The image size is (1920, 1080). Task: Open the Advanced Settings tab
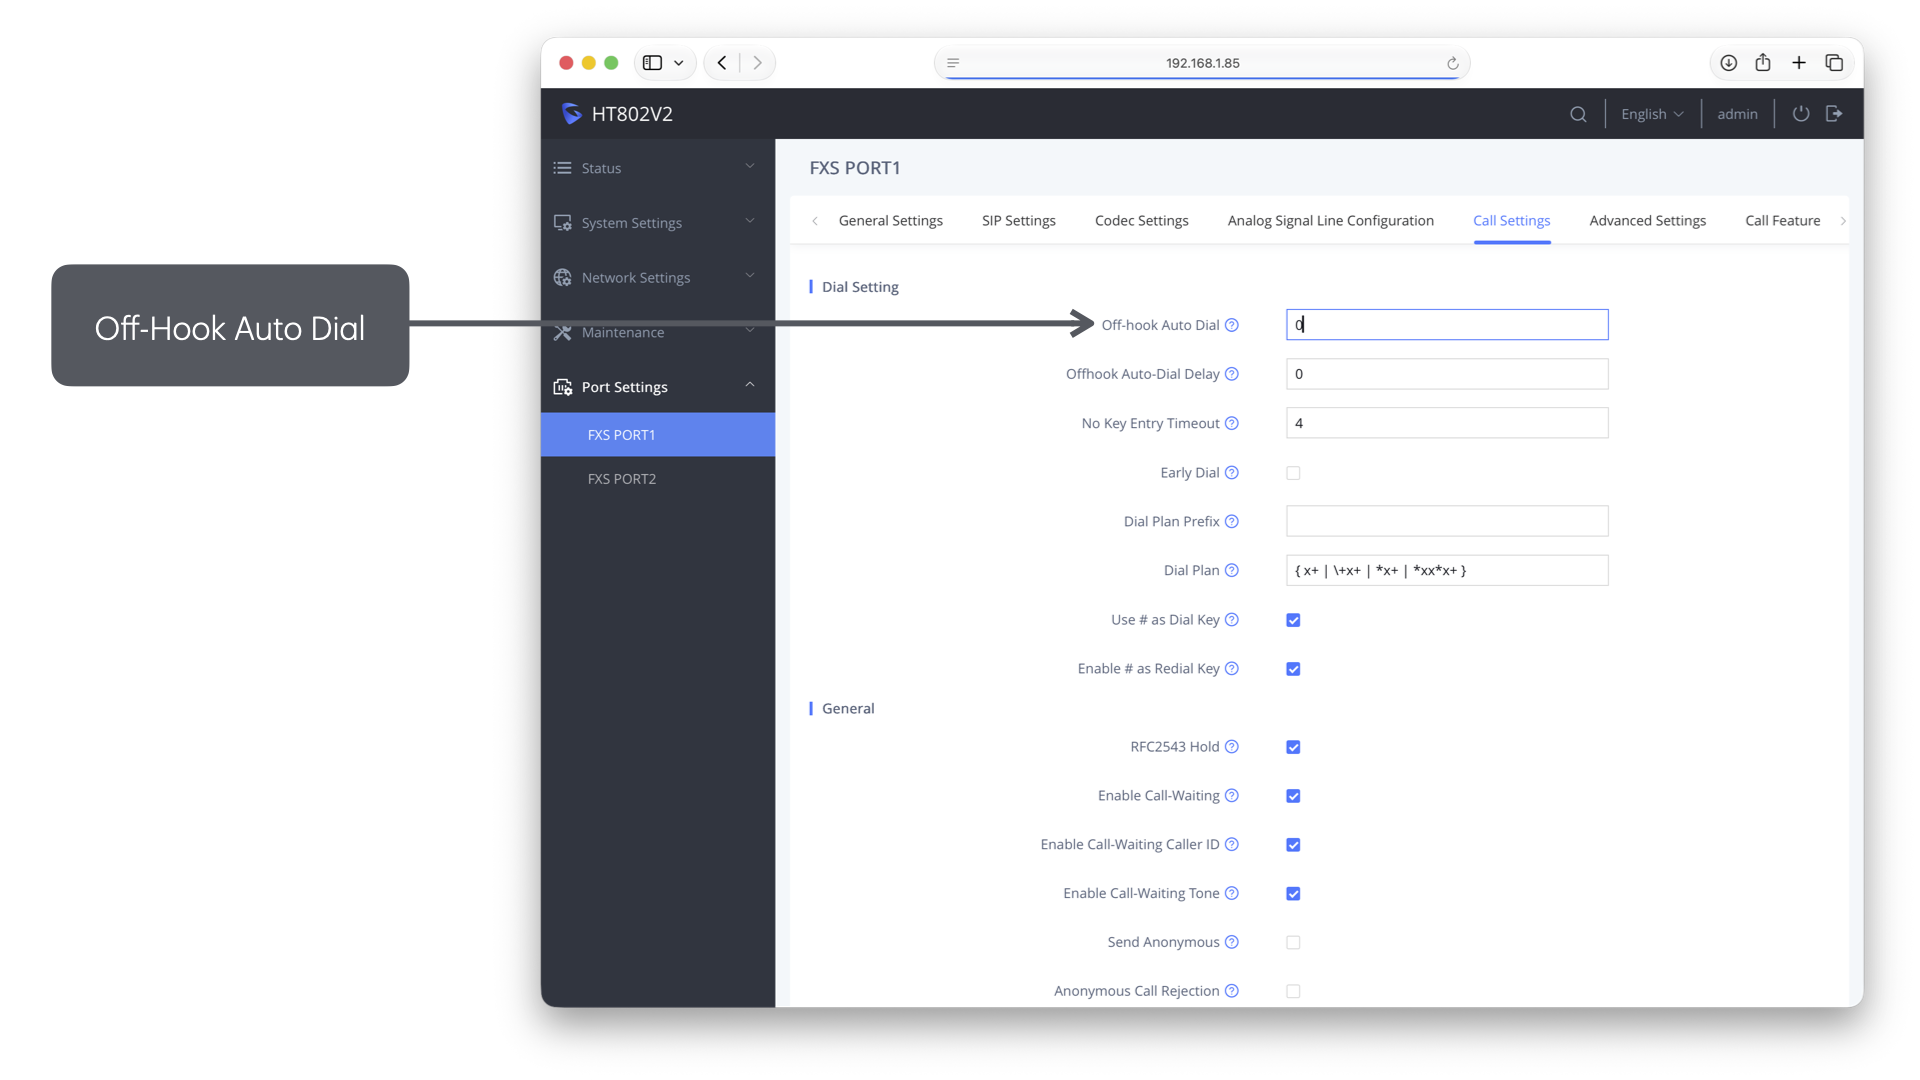pos(1647,220)
